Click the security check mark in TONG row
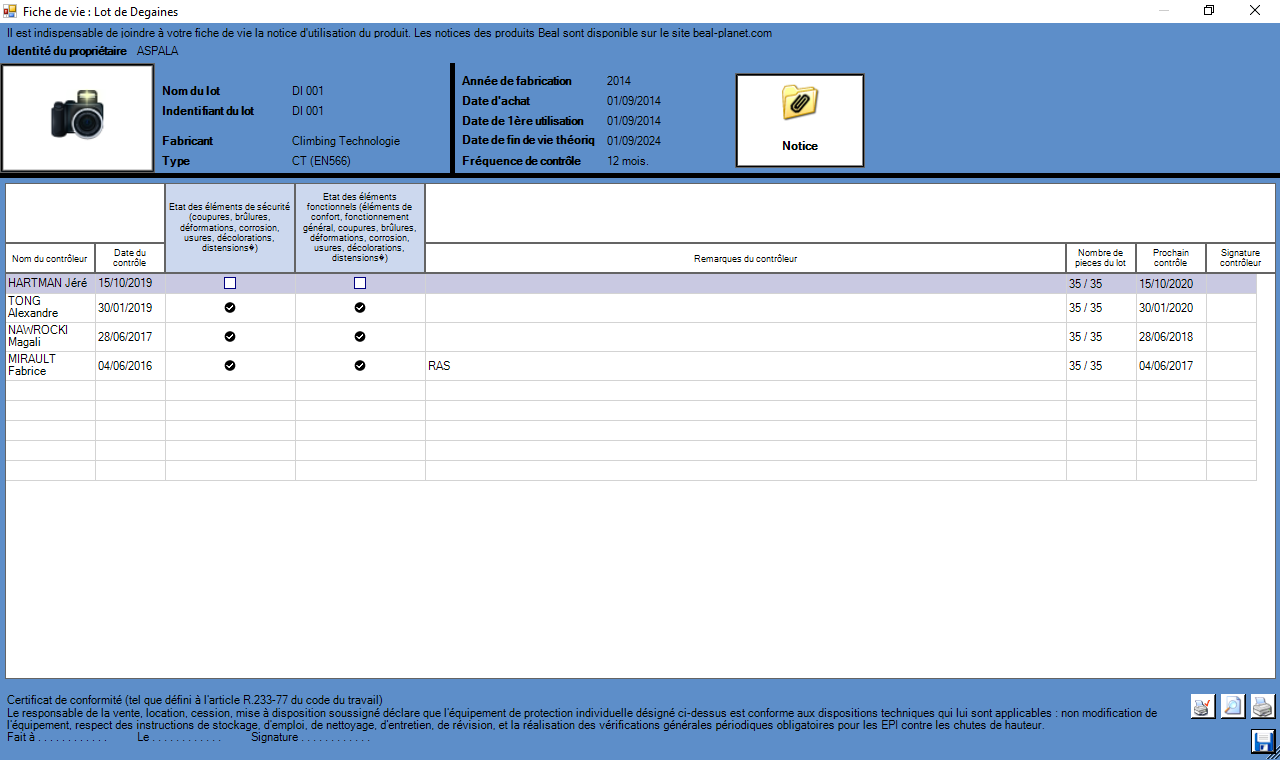The width and height of the screenshot is (1280, 760). point(230,308)
